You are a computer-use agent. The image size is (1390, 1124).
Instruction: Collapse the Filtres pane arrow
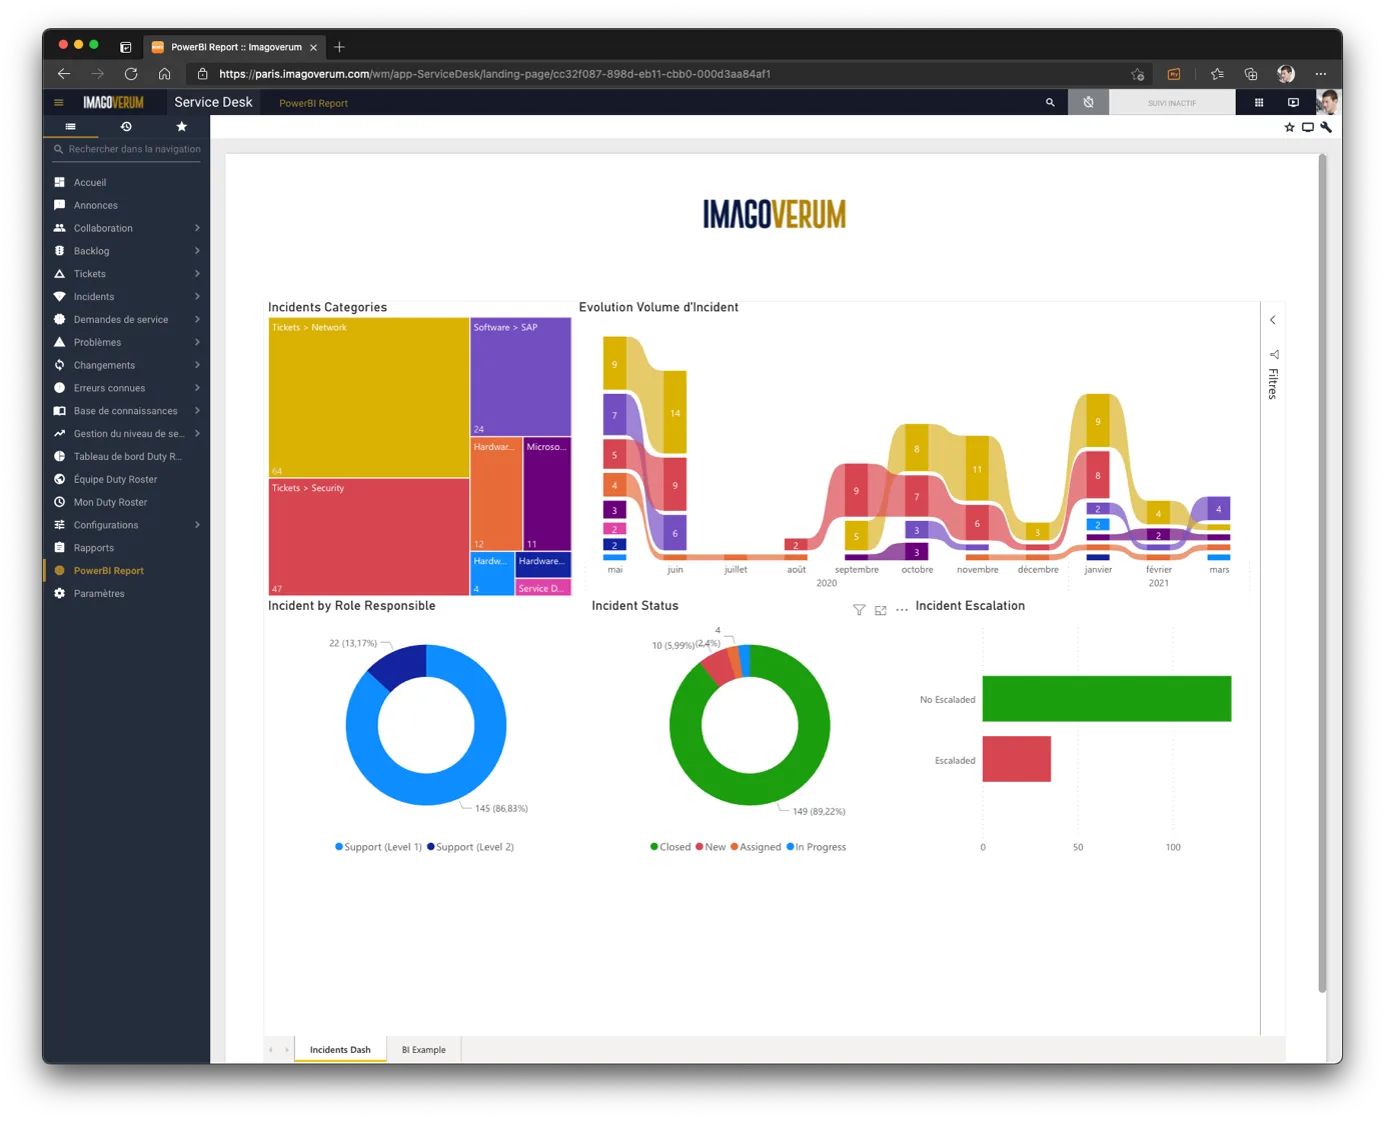pos(1273,320)
